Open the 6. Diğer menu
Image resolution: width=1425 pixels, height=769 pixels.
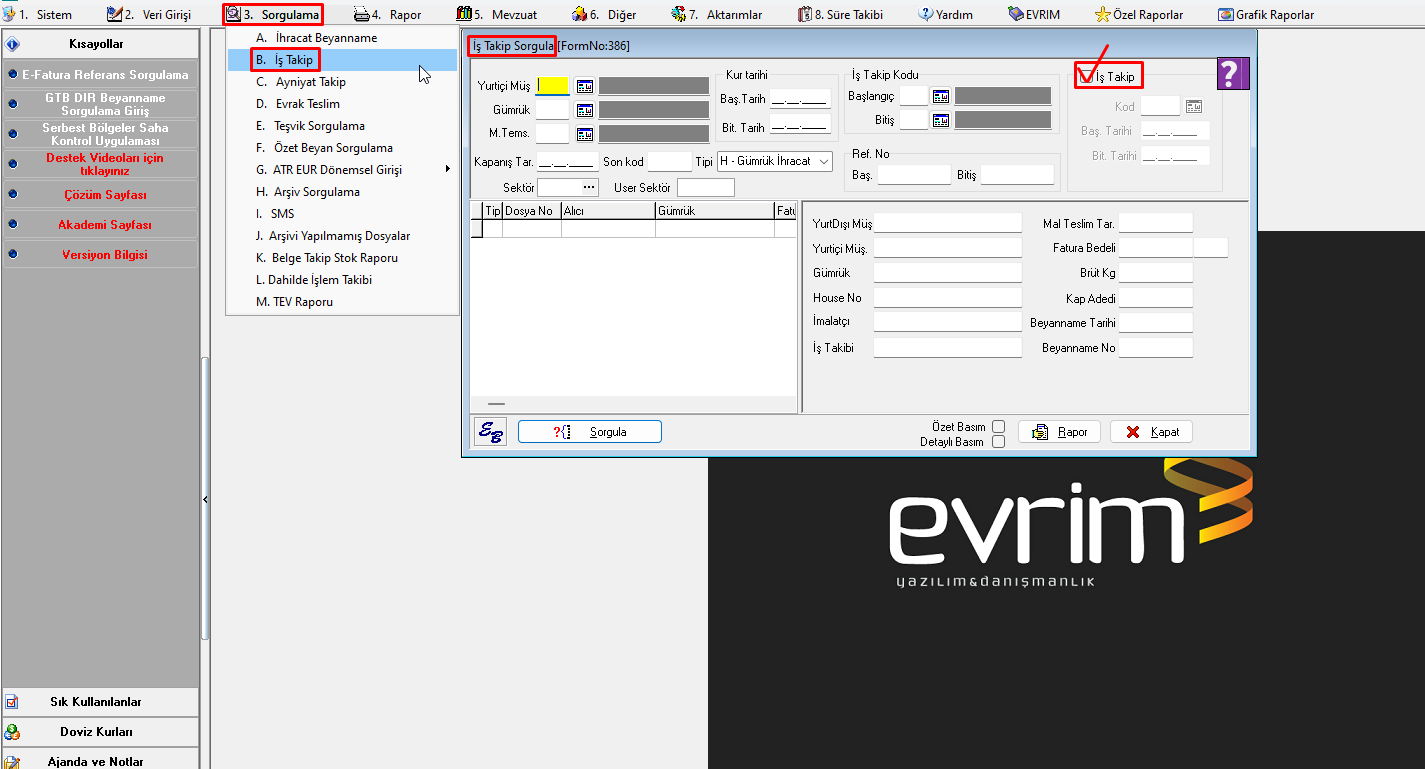coord(603,15)
